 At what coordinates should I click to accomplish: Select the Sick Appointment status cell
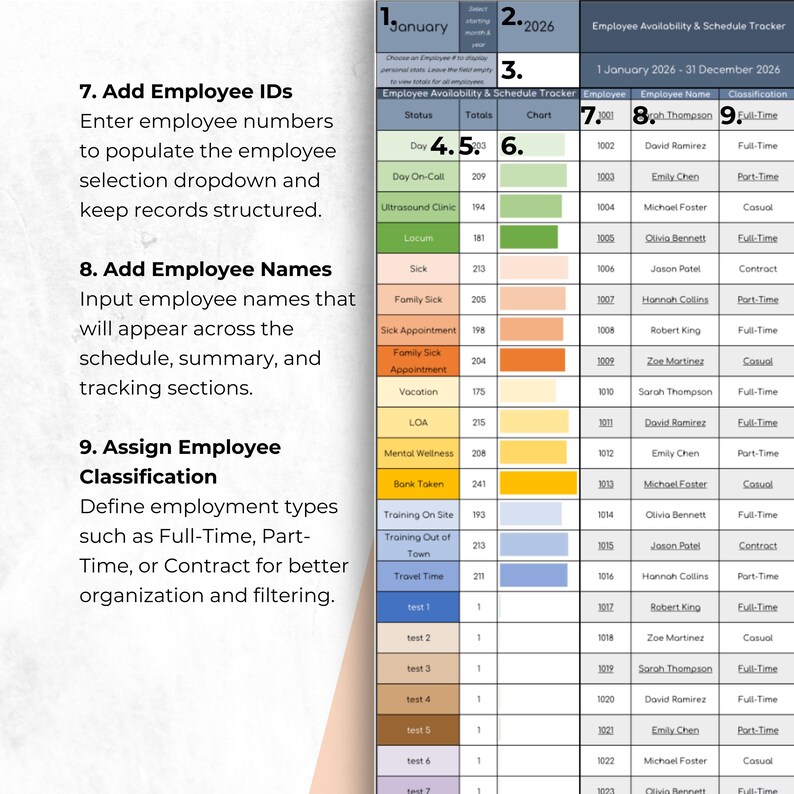418,330
